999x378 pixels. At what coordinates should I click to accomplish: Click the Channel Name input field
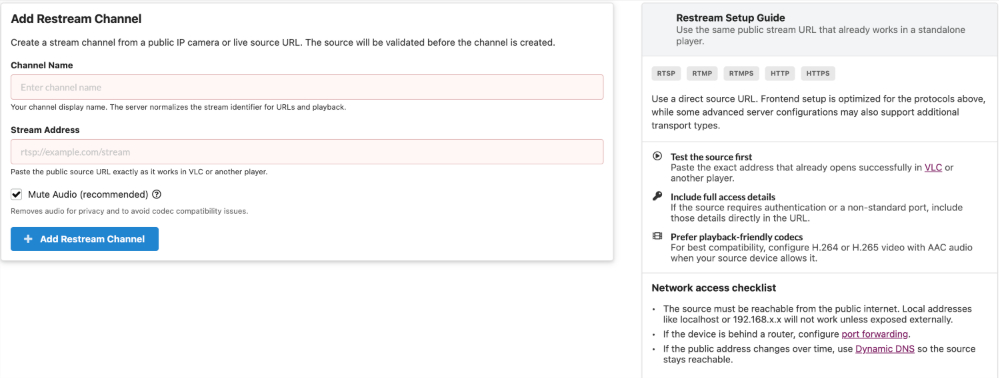click(306, 87)
